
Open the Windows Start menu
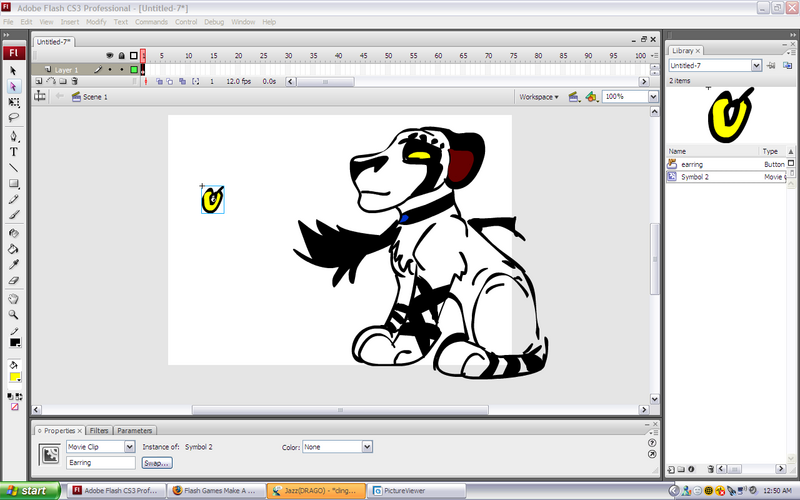pos(30,491)
